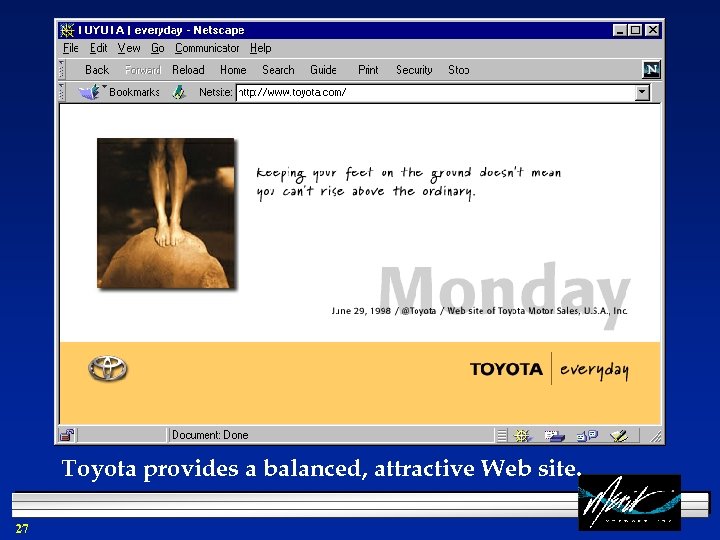
Task: Click the component bar grip handle
Action: (x=502, y=435)
